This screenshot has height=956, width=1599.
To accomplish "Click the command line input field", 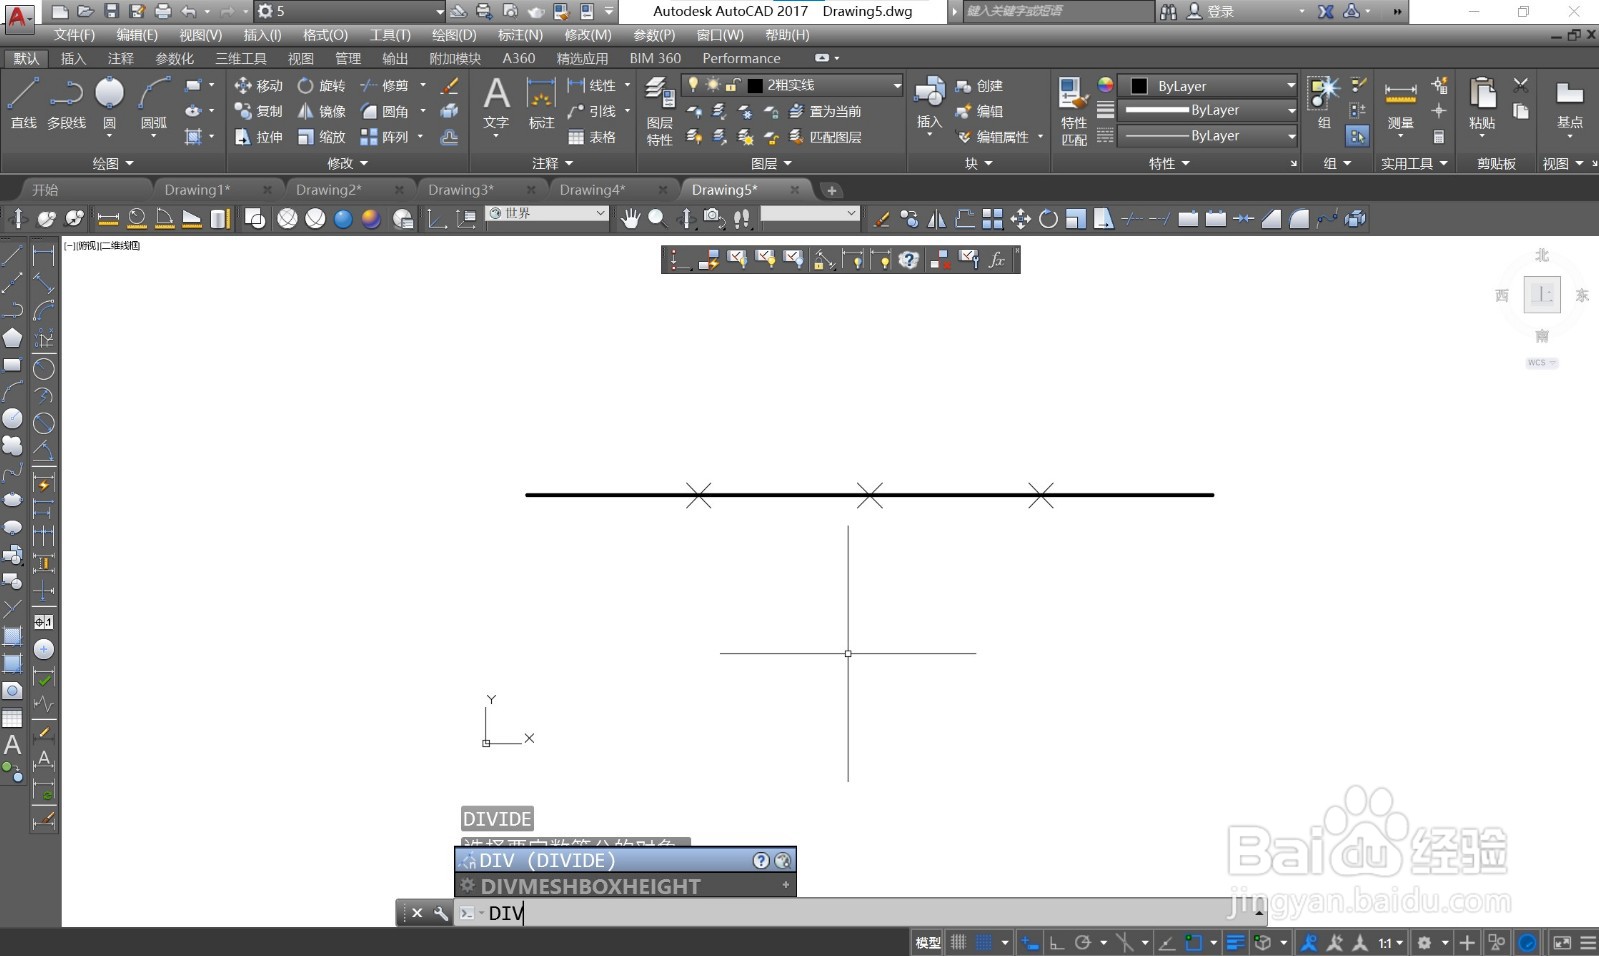I will (x=860, y=912).
